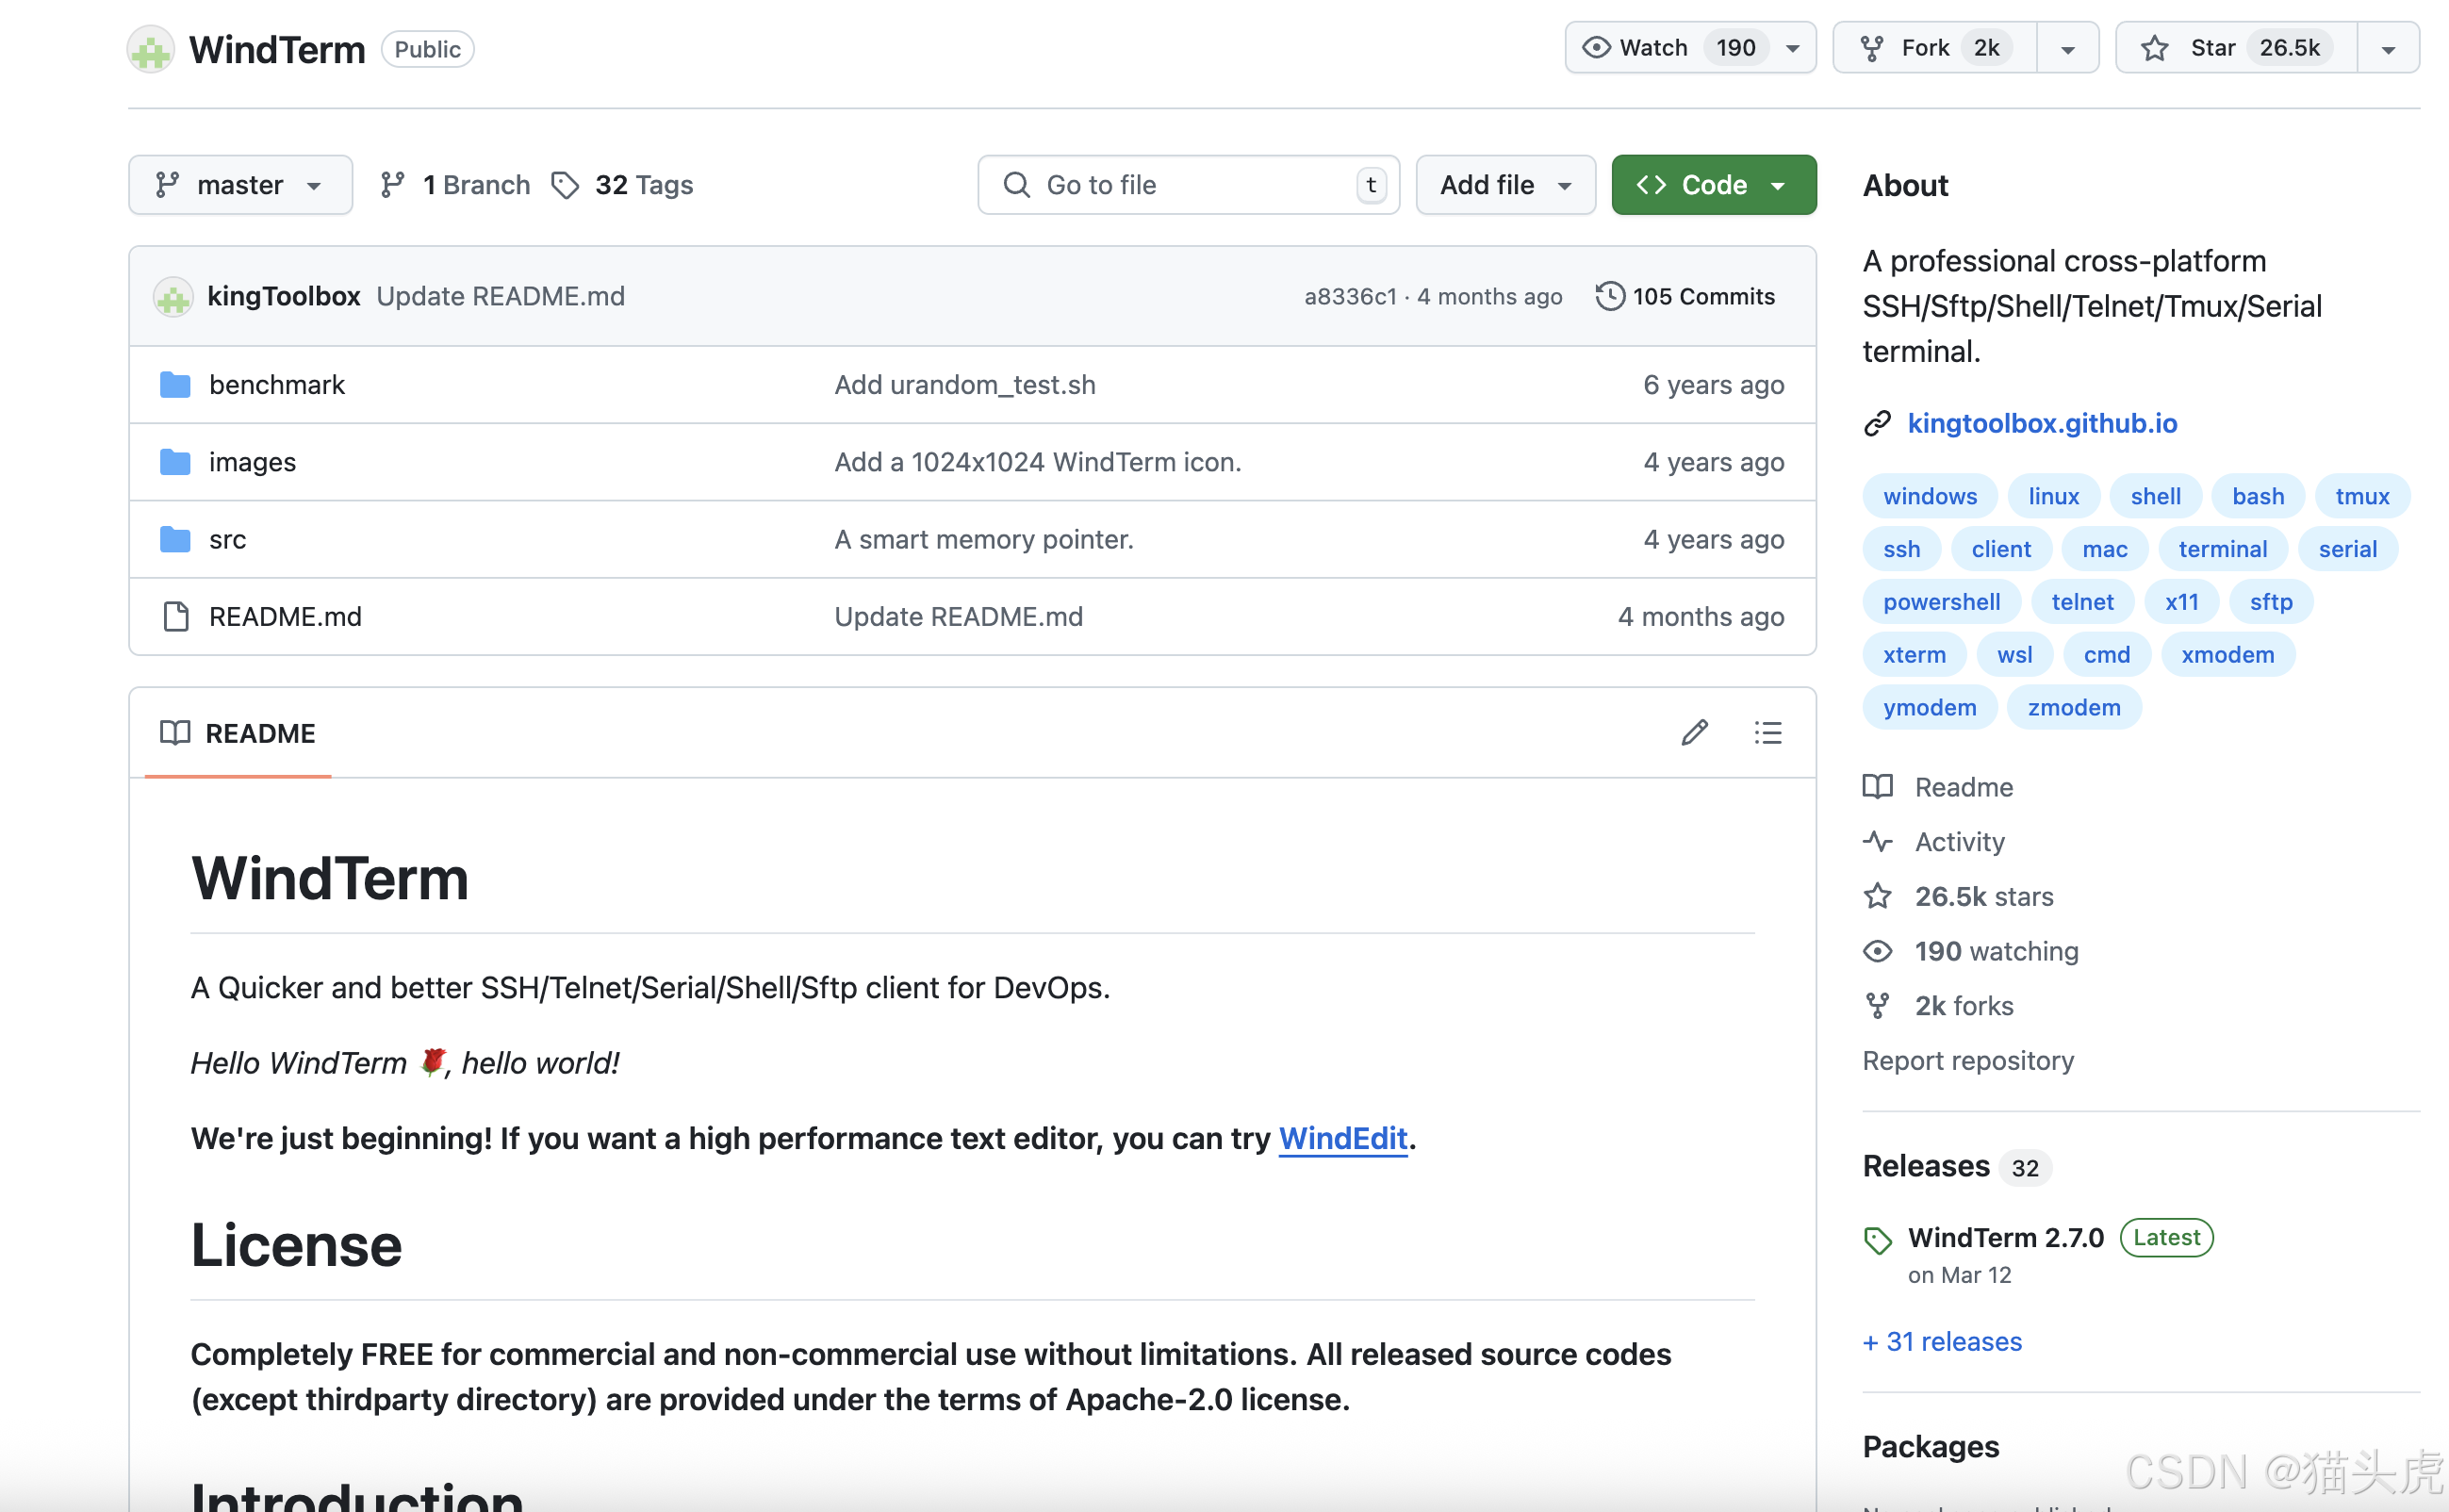This screenshot has width=2449, height=1512.
Task: Click the README.md file icon
Action: pyautogui.click(x=175, y=616)
